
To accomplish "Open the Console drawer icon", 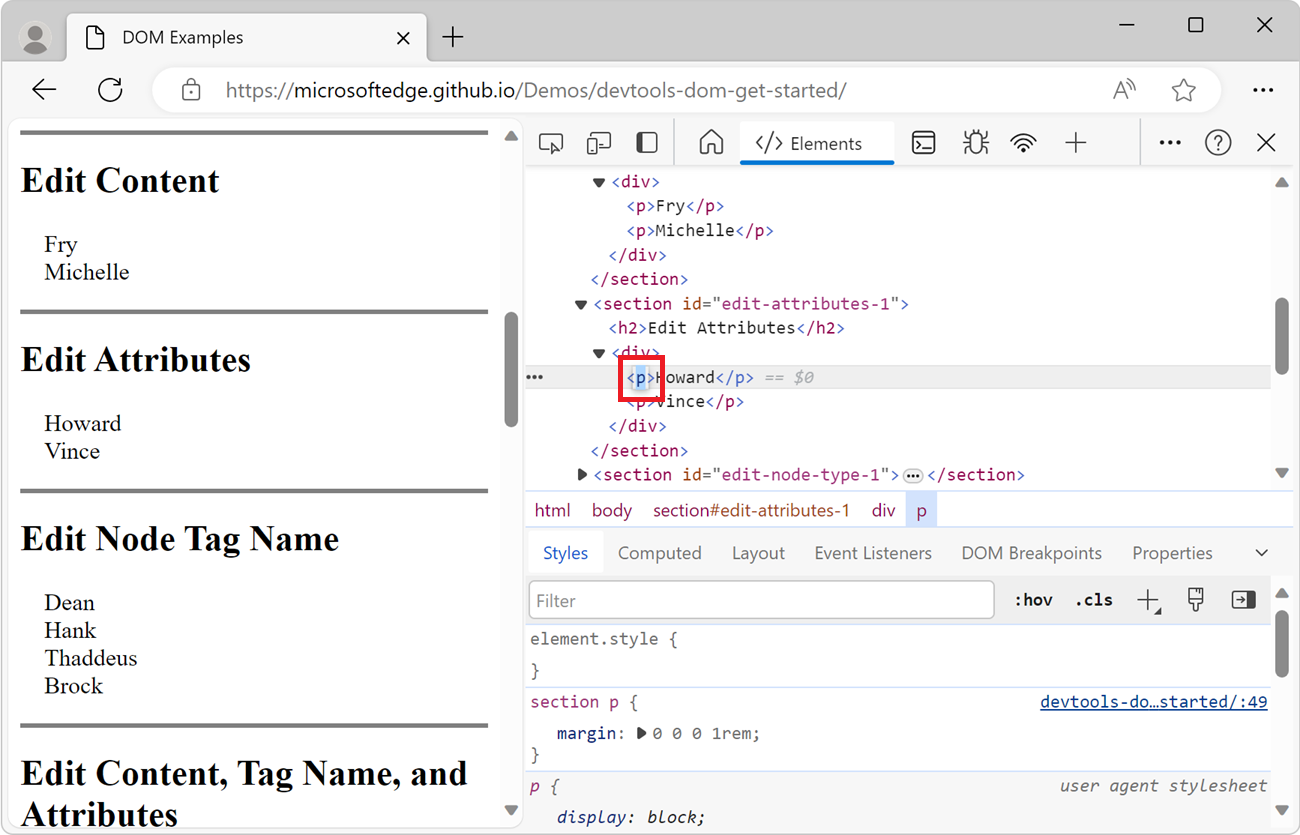I will (923, 142).
